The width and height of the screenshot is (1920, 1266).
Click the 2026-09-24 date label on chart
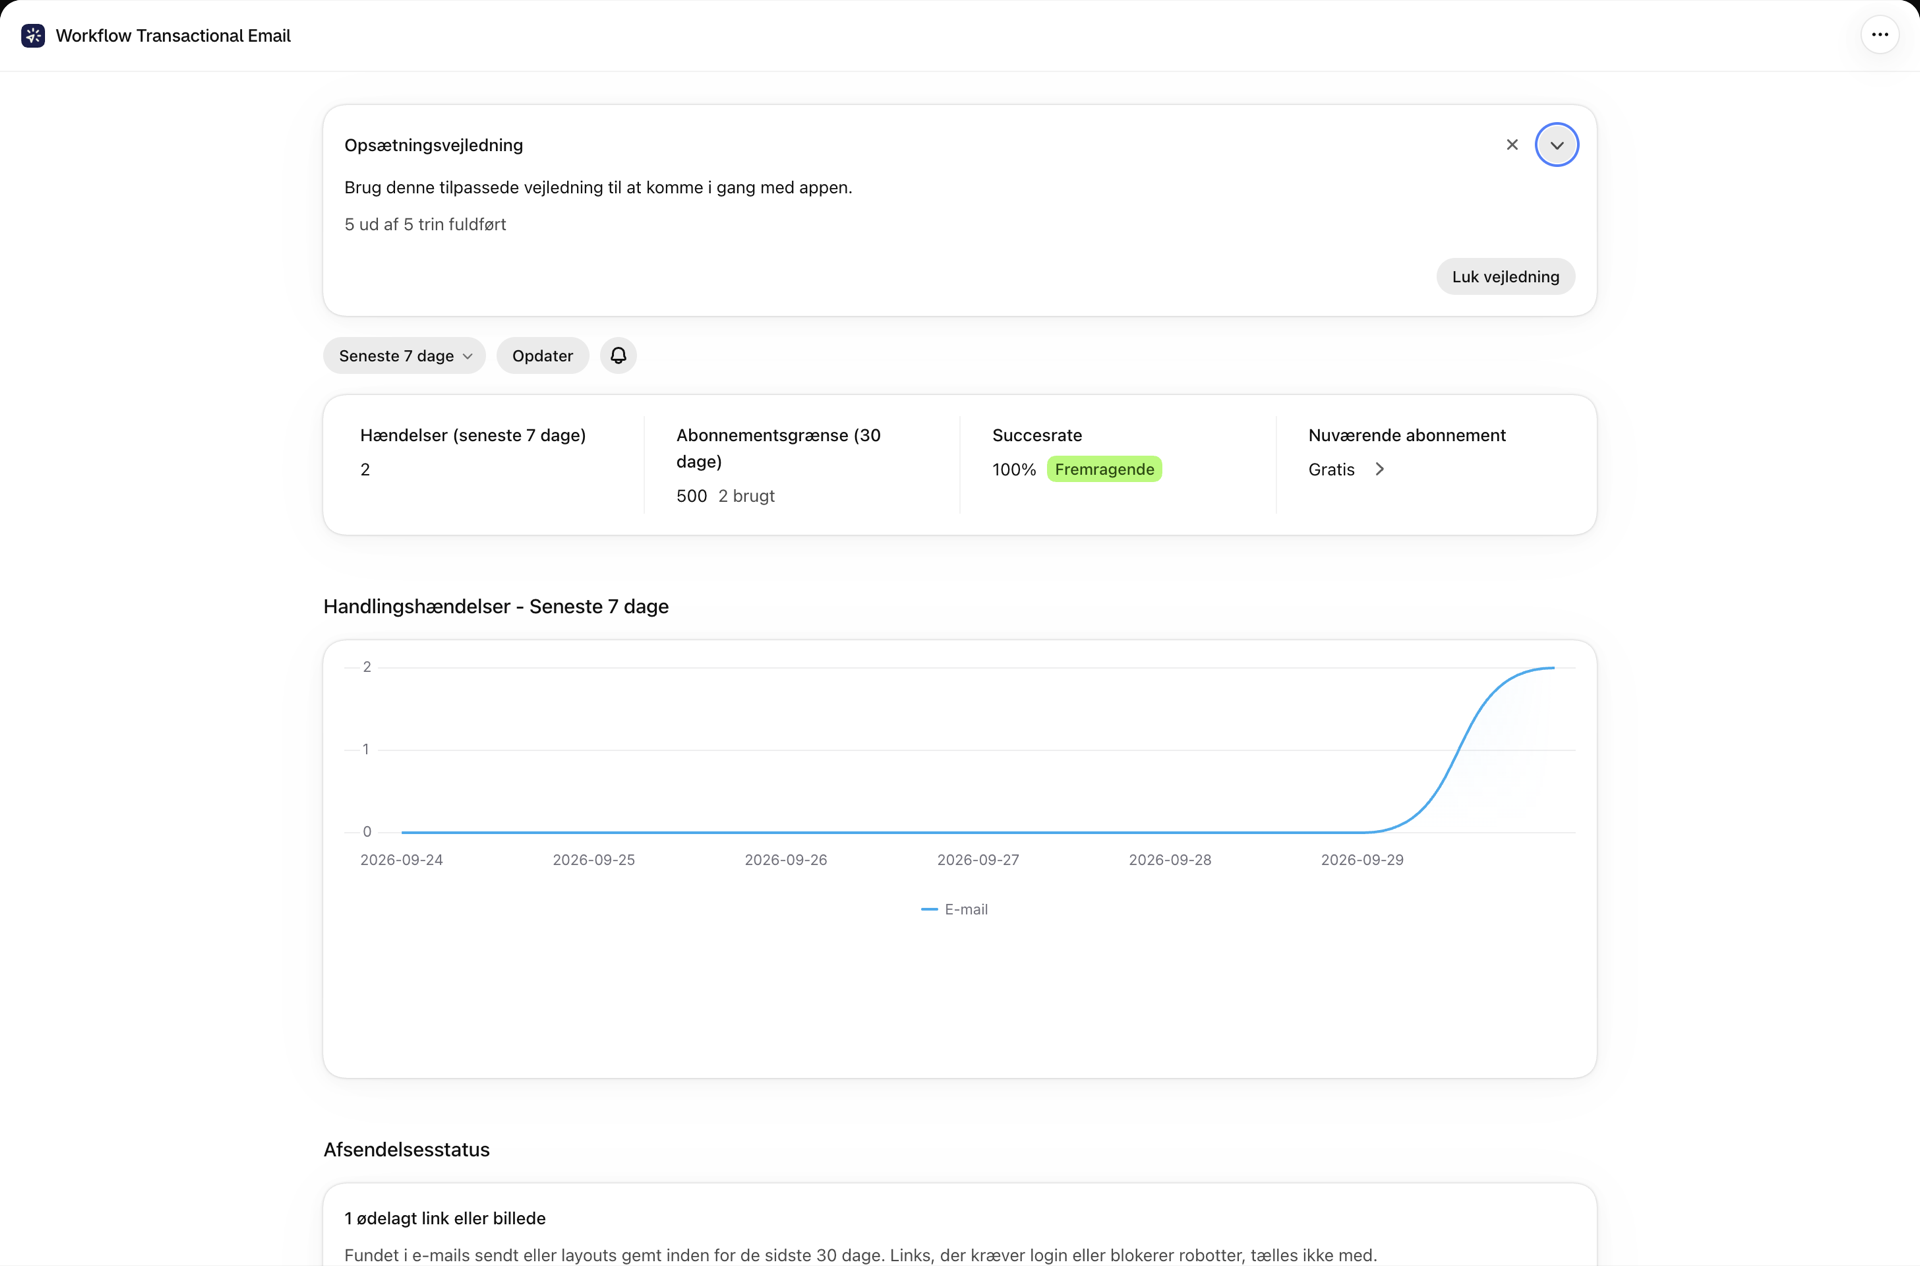click(401, 860)
